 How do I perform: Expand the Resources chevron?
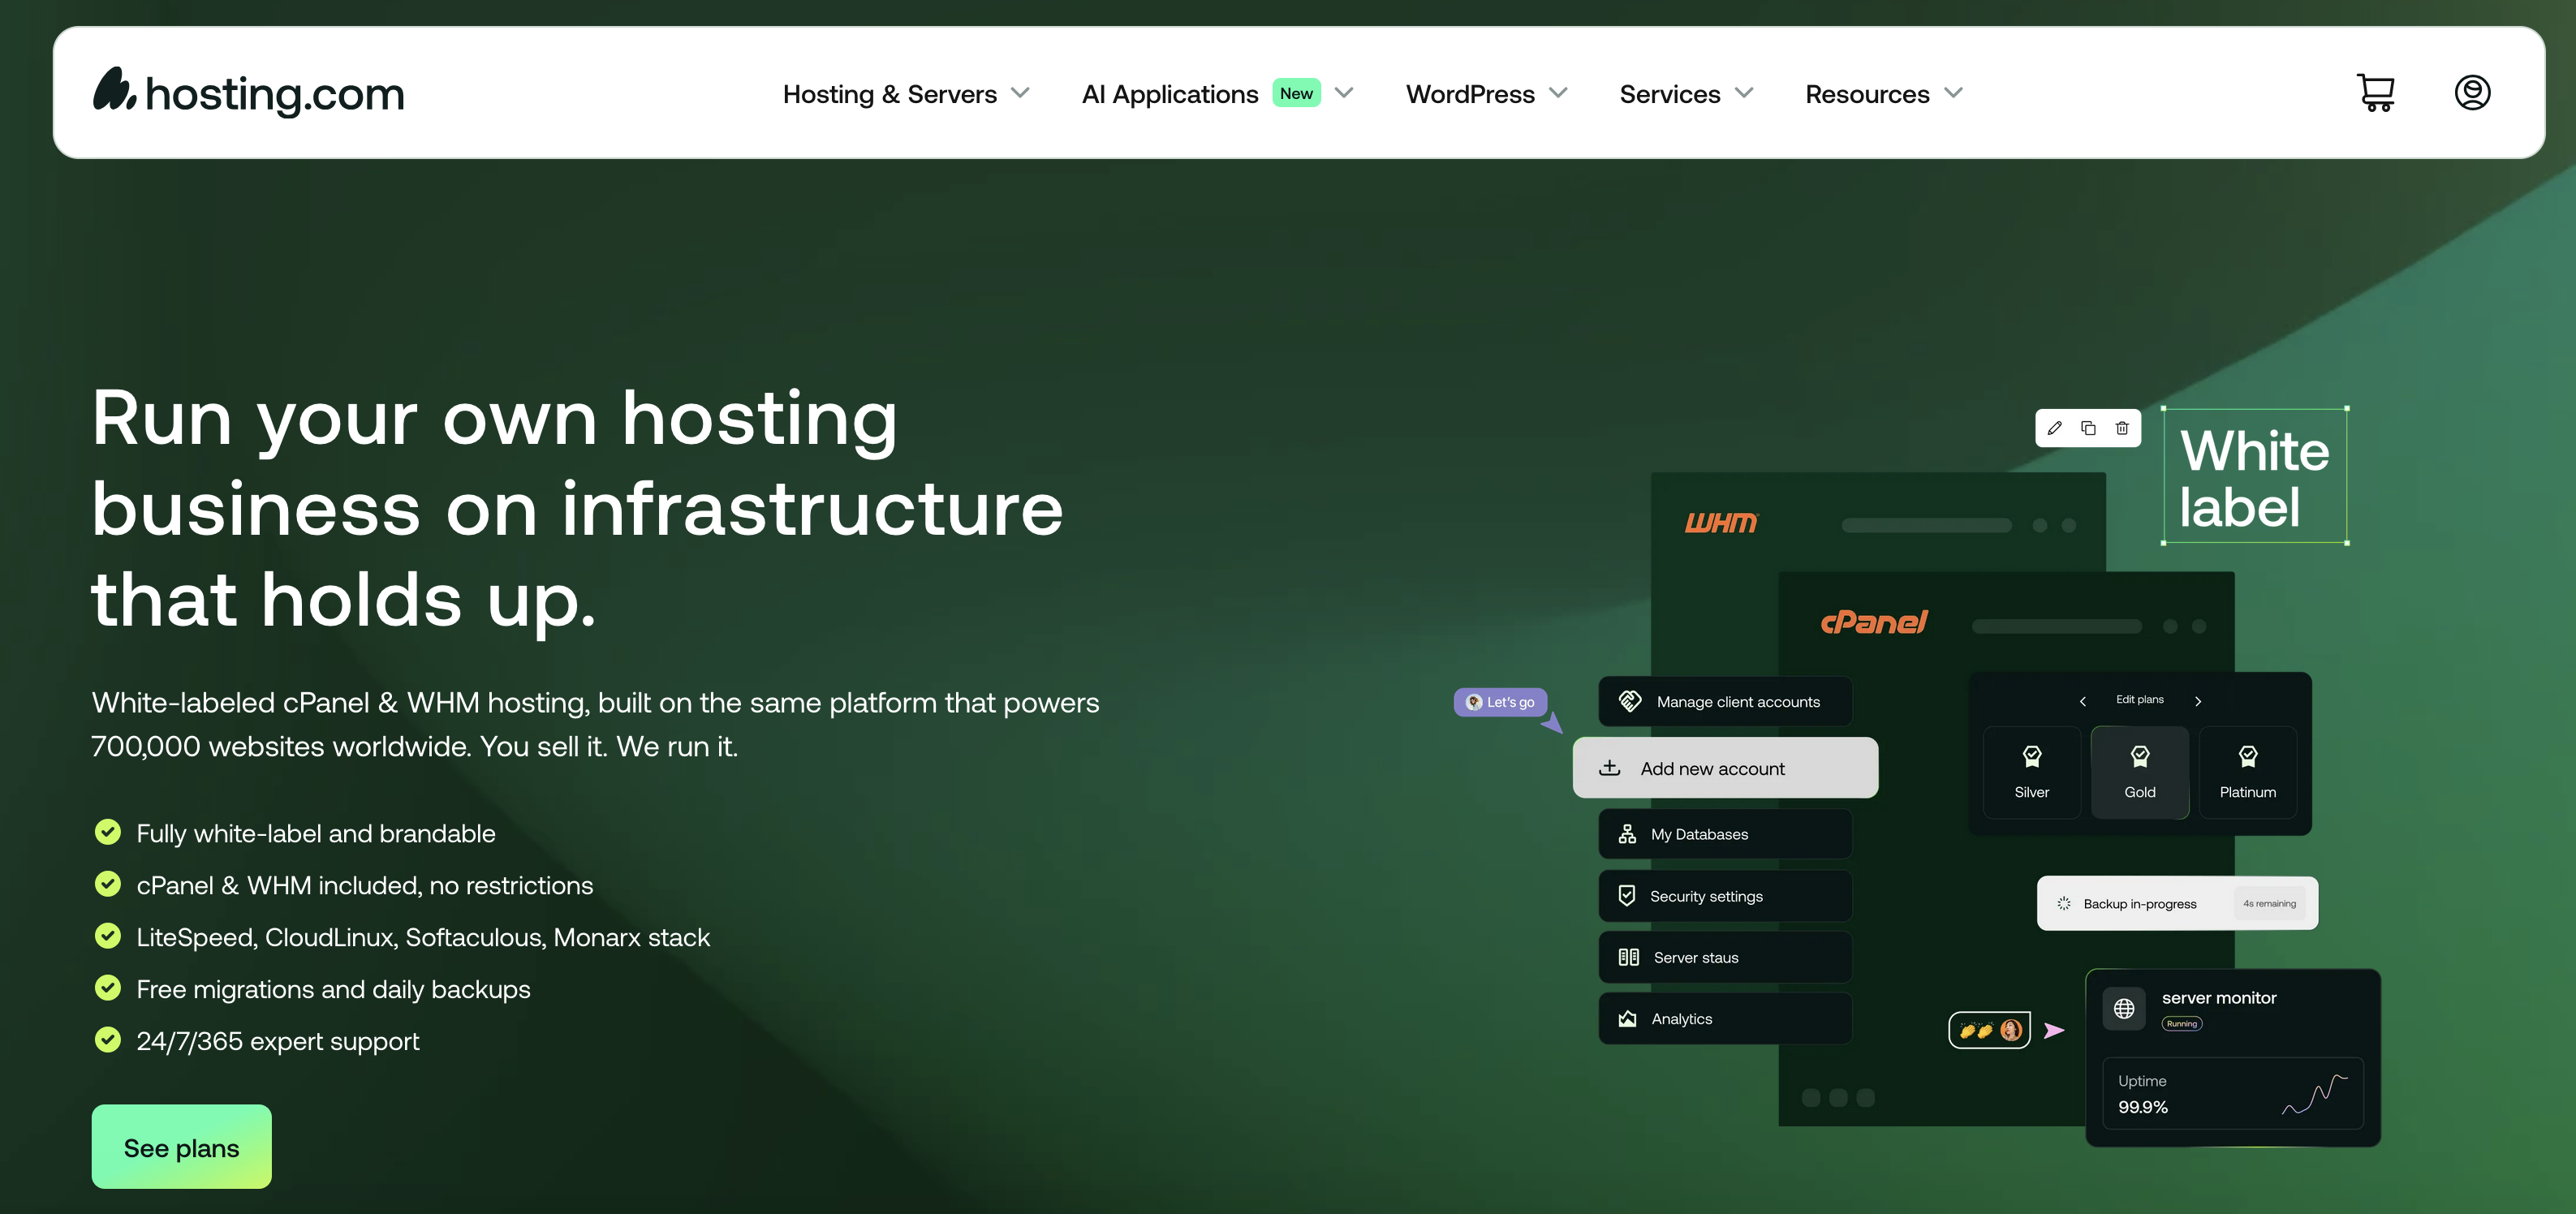1953,93
